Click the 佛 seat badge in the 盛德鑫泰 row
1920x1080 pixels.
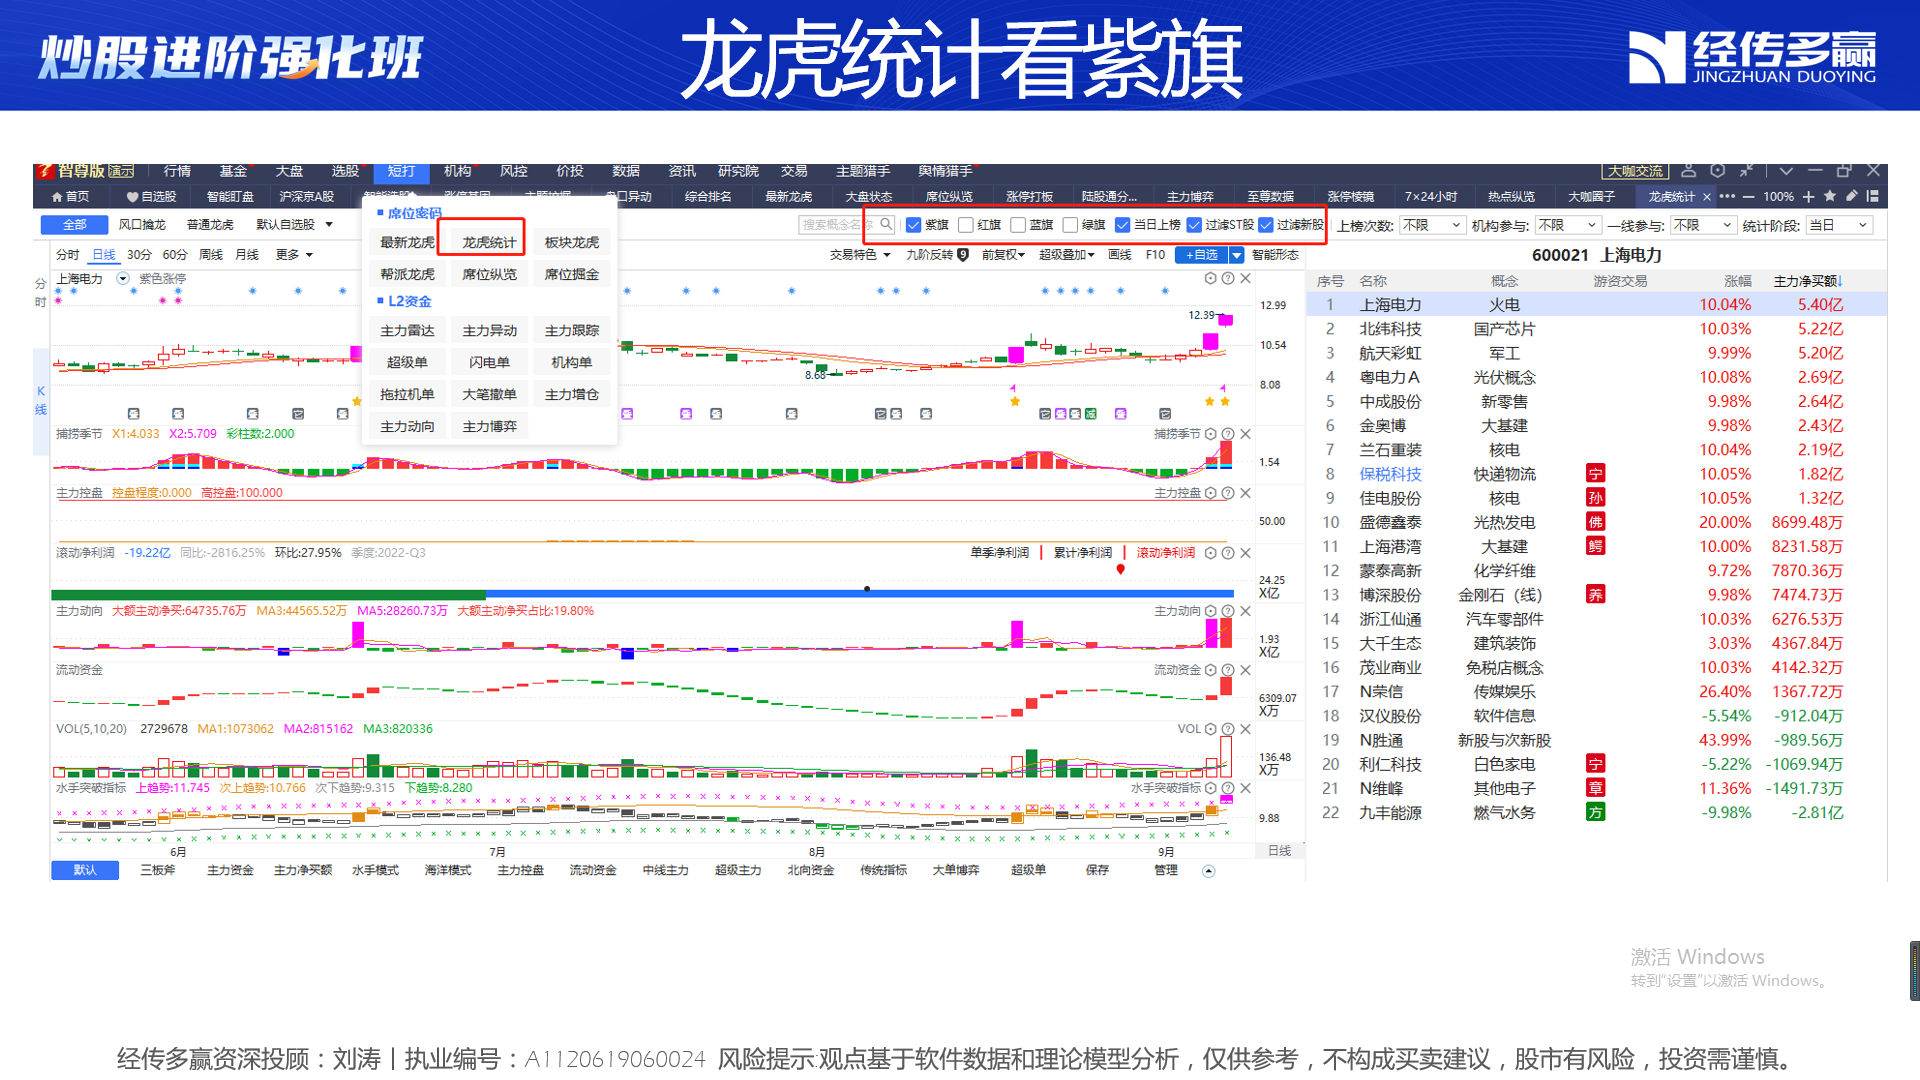pos(1595,522)
